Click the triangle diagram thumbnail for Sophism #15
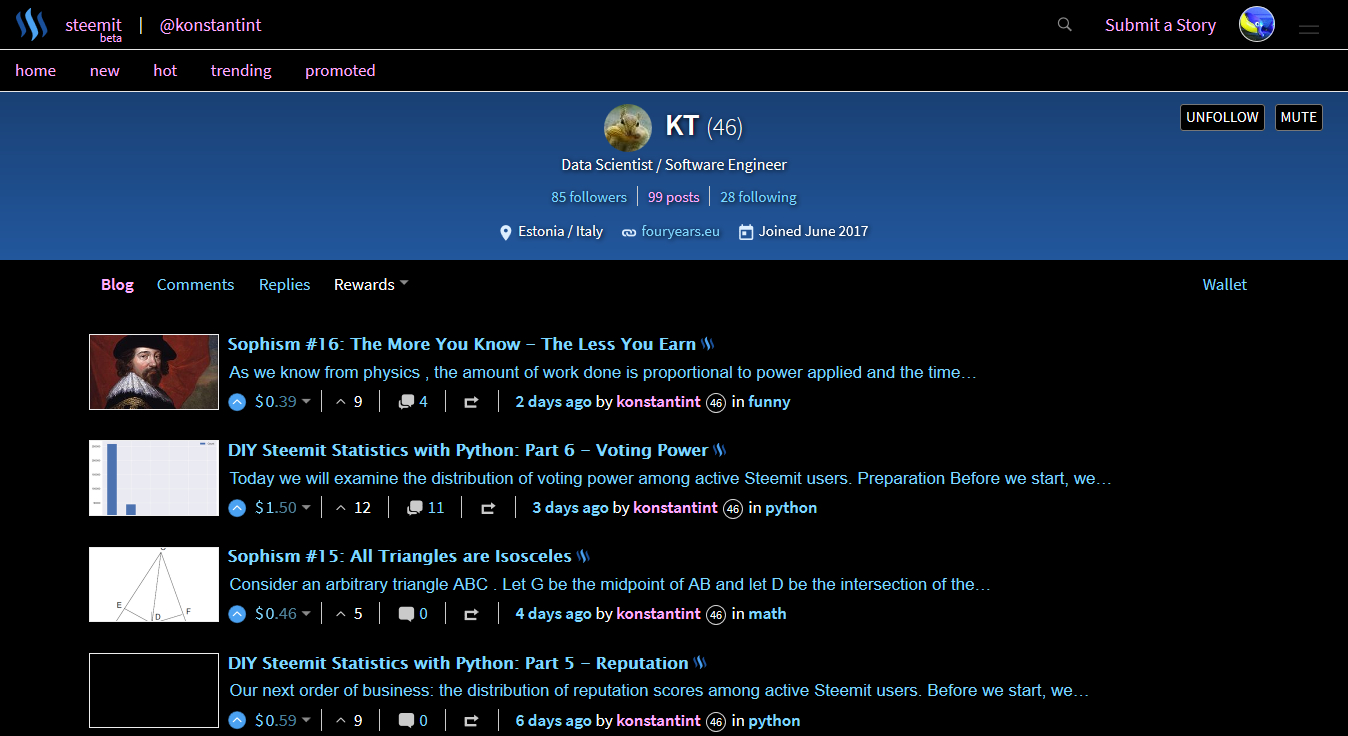The image size is (1348, 736). point(154,584)
